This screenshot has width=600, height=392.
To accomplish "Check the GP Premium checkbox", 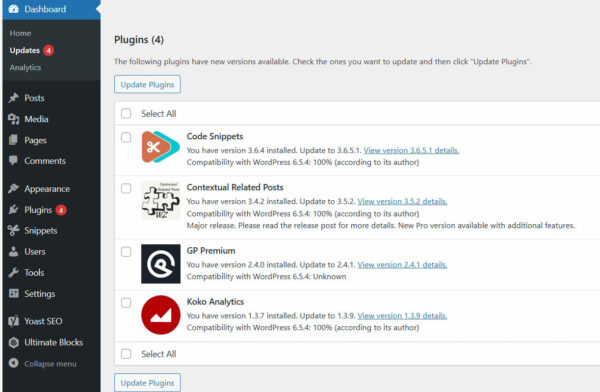I will pos(126,252).
